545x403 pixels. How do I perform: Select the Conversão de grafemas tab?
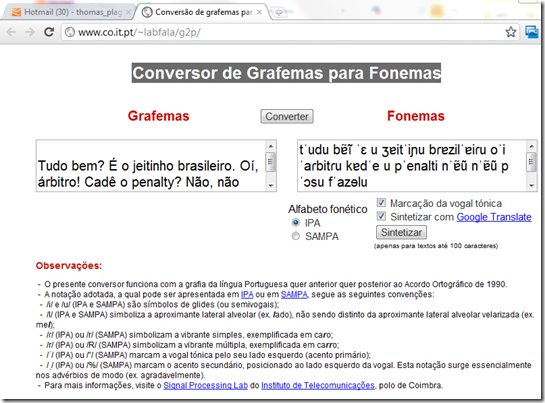tap(203, 12)
